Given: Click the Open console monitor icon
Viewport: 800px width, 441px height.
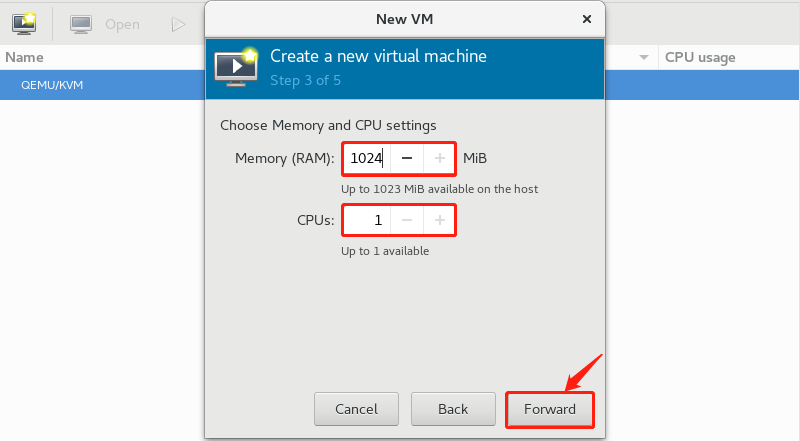Looking at the screenshot, I should 82,24.
